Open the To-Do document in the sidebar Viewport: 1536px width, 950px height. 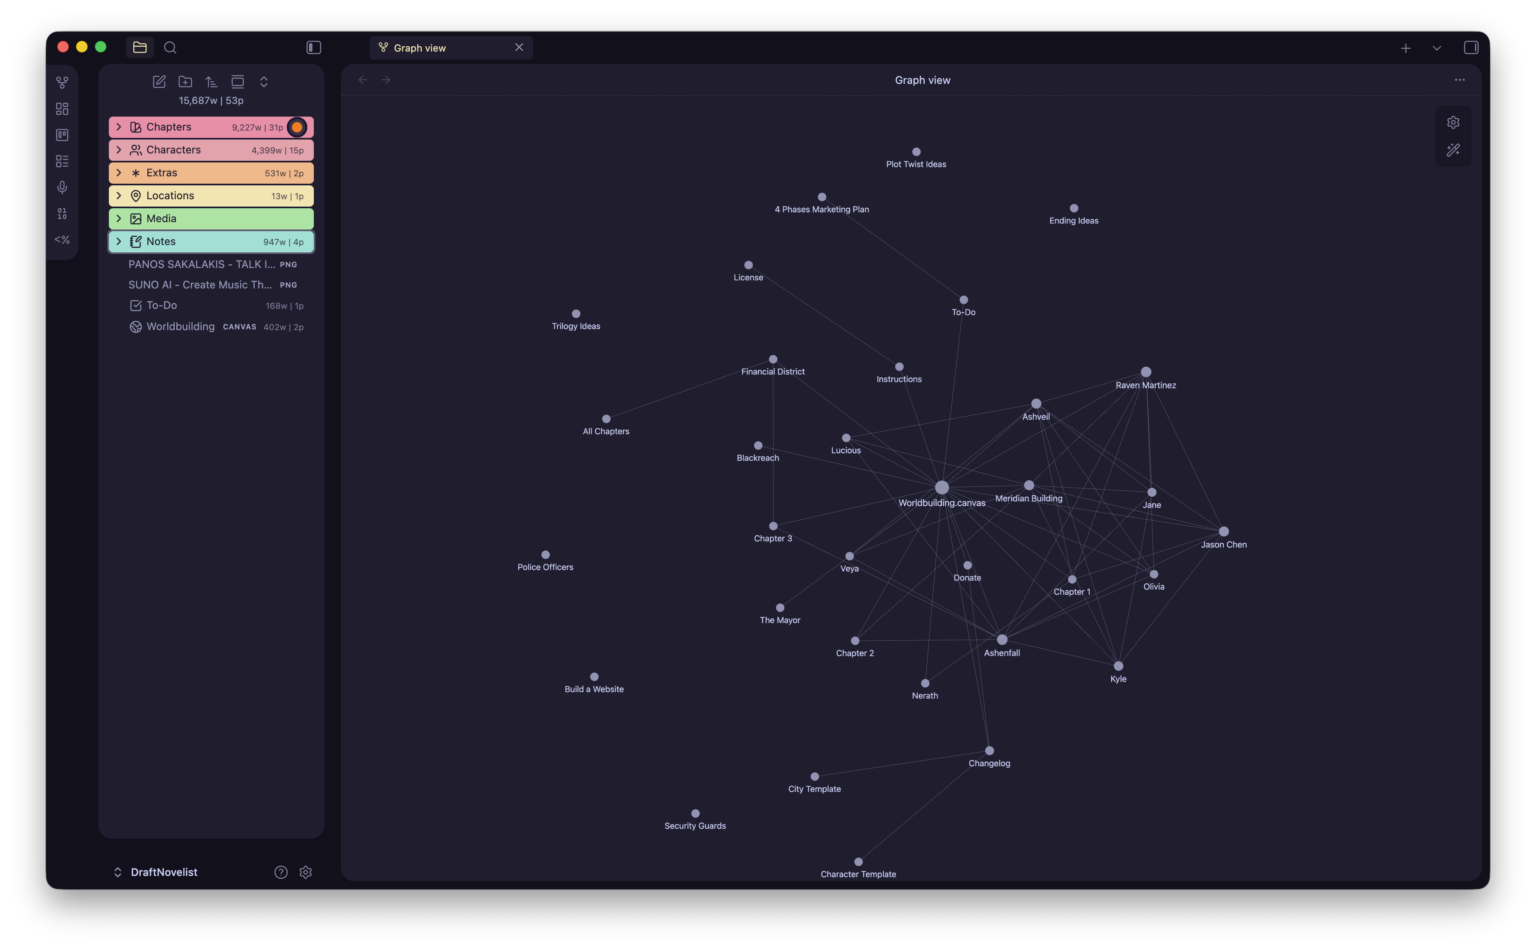pyautogui.click(x=162, y=305)
